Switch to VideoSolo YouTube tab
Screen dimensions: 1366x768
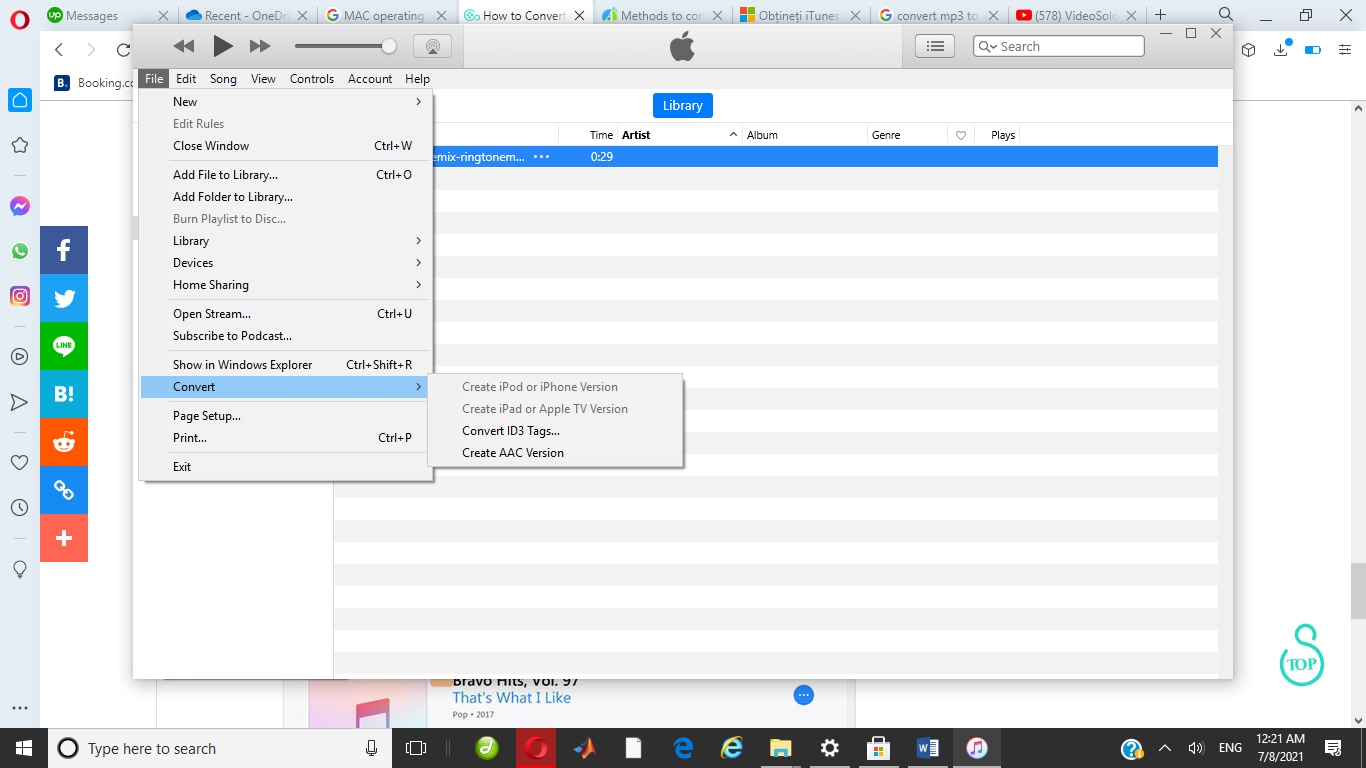coord(1077,15)
